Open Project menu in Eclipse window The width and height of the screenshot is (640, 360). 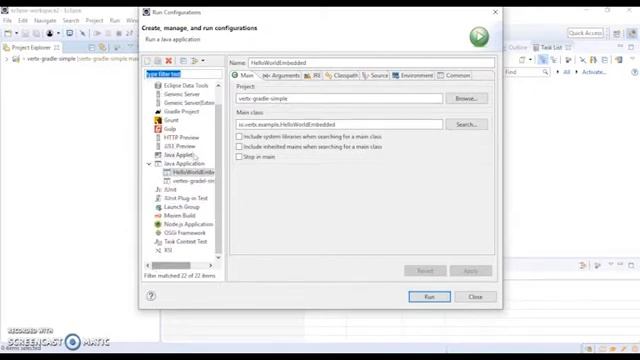point(94,20)
